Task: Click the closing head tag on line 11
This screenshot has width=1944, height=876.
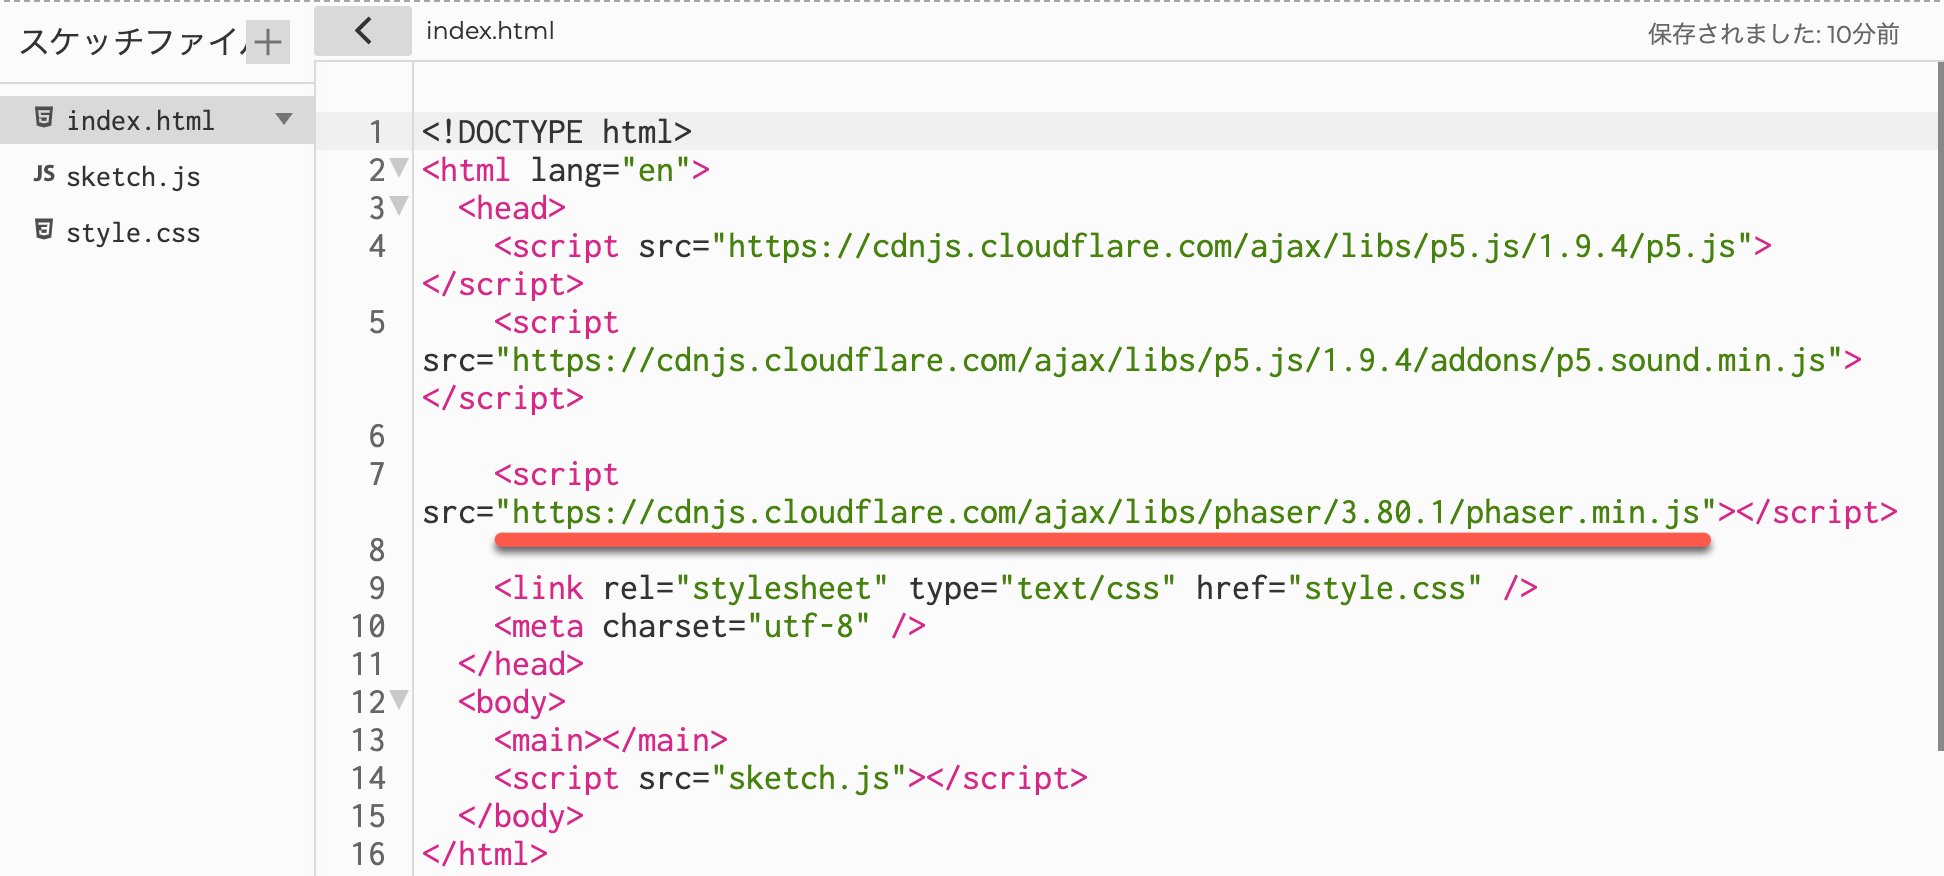Action: (521, 664)
